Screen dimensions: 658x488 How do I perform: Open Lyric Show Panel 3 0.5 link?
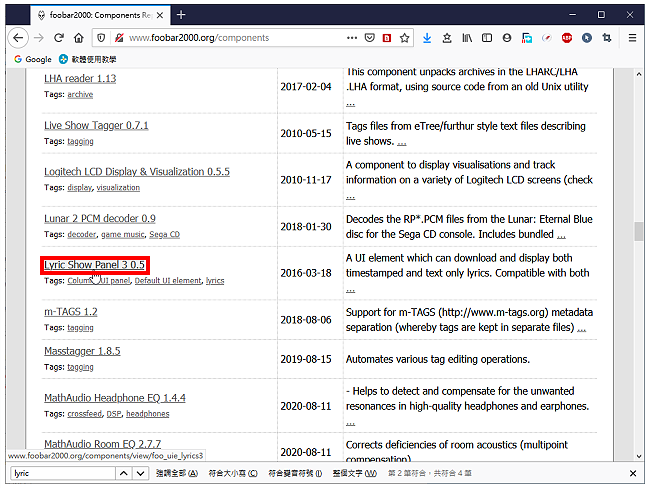click(x=94, y=265)
